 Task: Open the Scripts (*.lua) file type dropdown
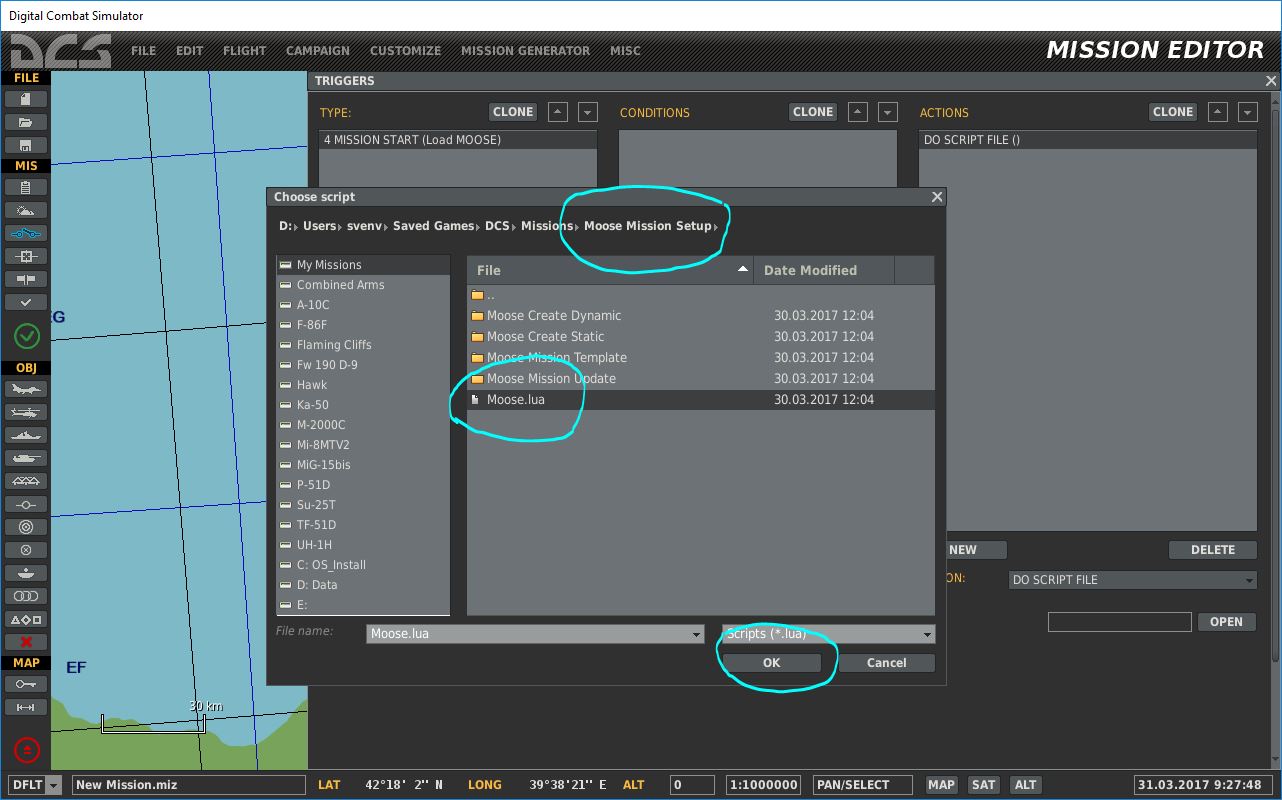tap(927, 634)
